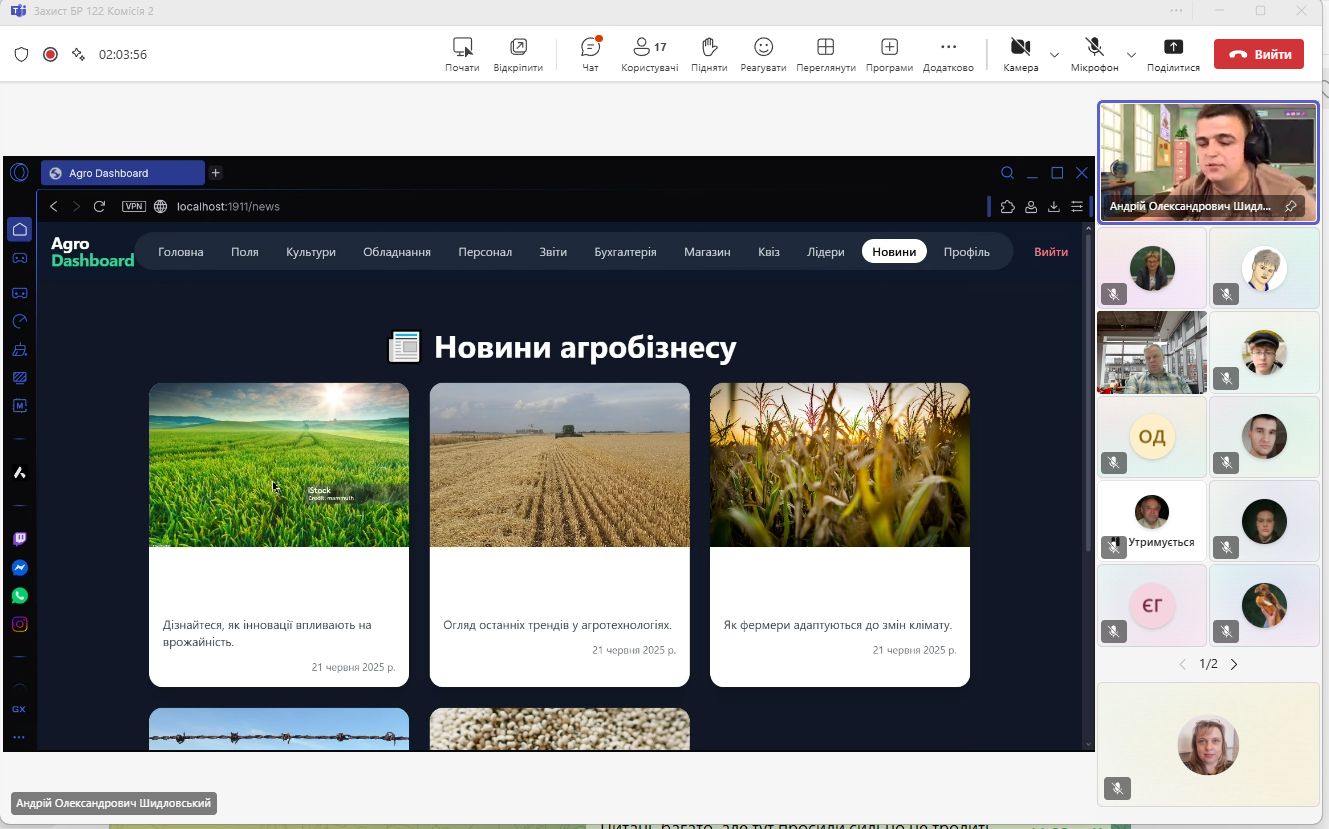Open the Переглянути view options
Image resolution: width=1329 pixels, height=829 pixels.
tap(825, 54)
